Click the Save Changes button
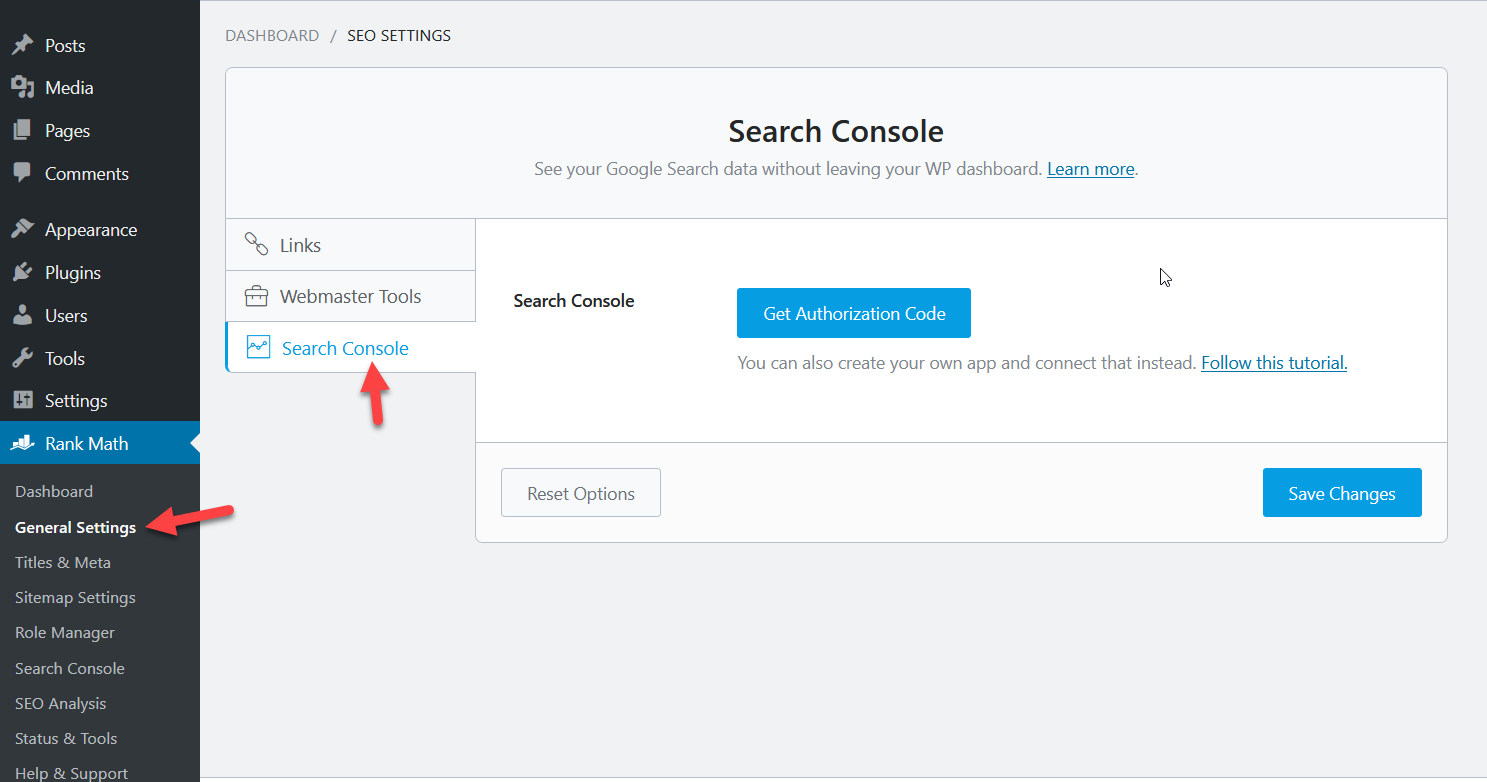The width and height of the screenshot is (1487, 782). click(1342, 493)
